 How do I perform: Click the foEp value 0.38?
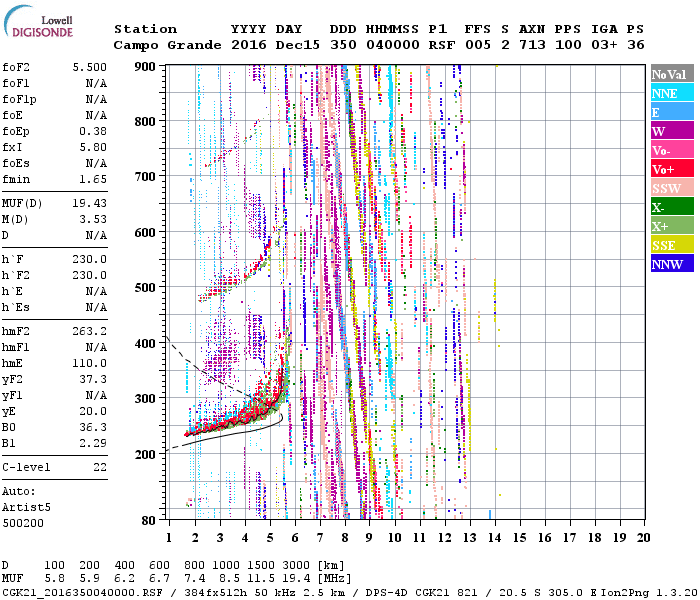pos(93,131)
